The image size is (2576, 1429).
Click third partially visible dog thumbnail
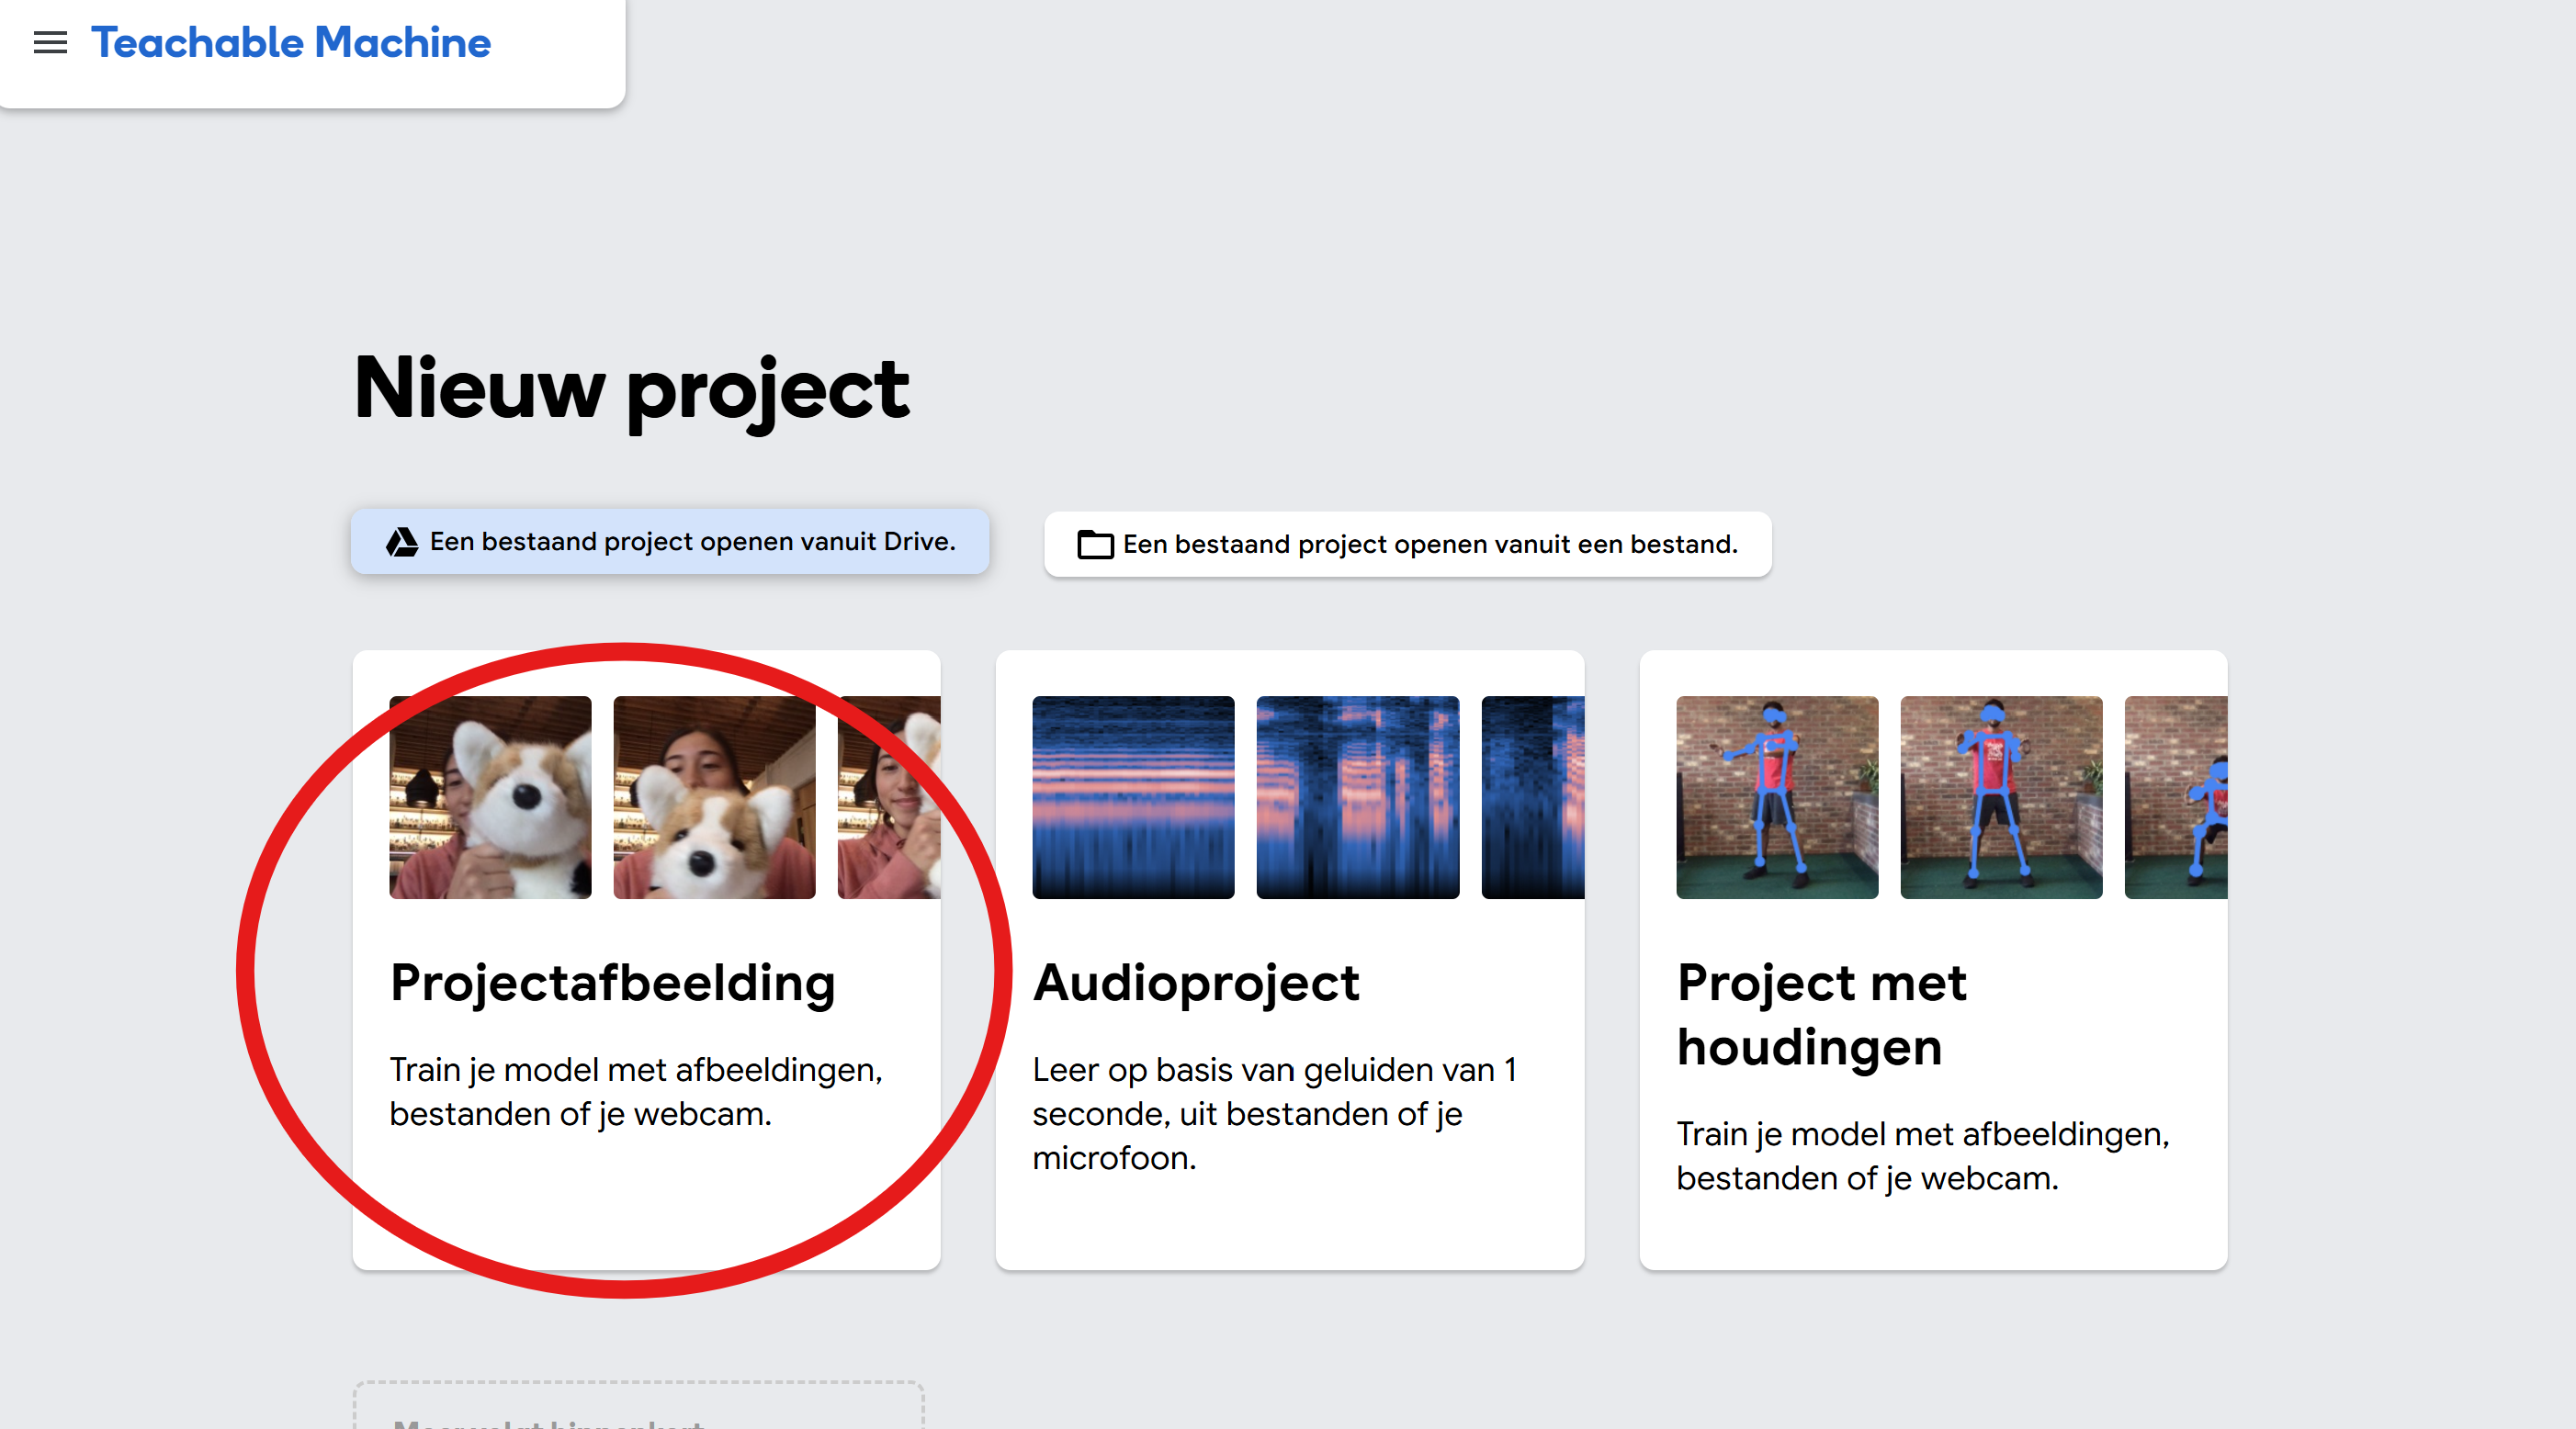(889, 797)
